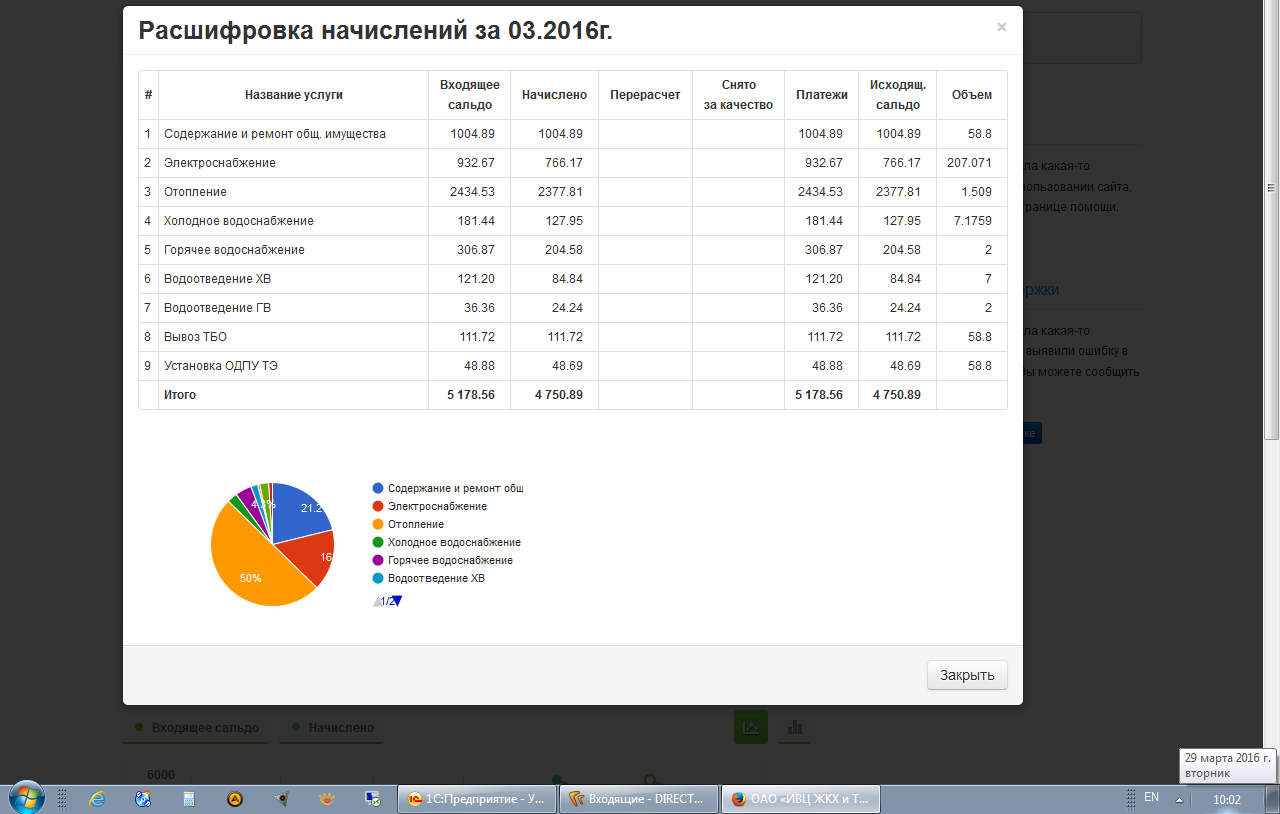The height and width of the screenshot is (814, 1280).
Task: Switch to Входящие - DIRECT taskbar window
Action: click(x=640, y=799)
